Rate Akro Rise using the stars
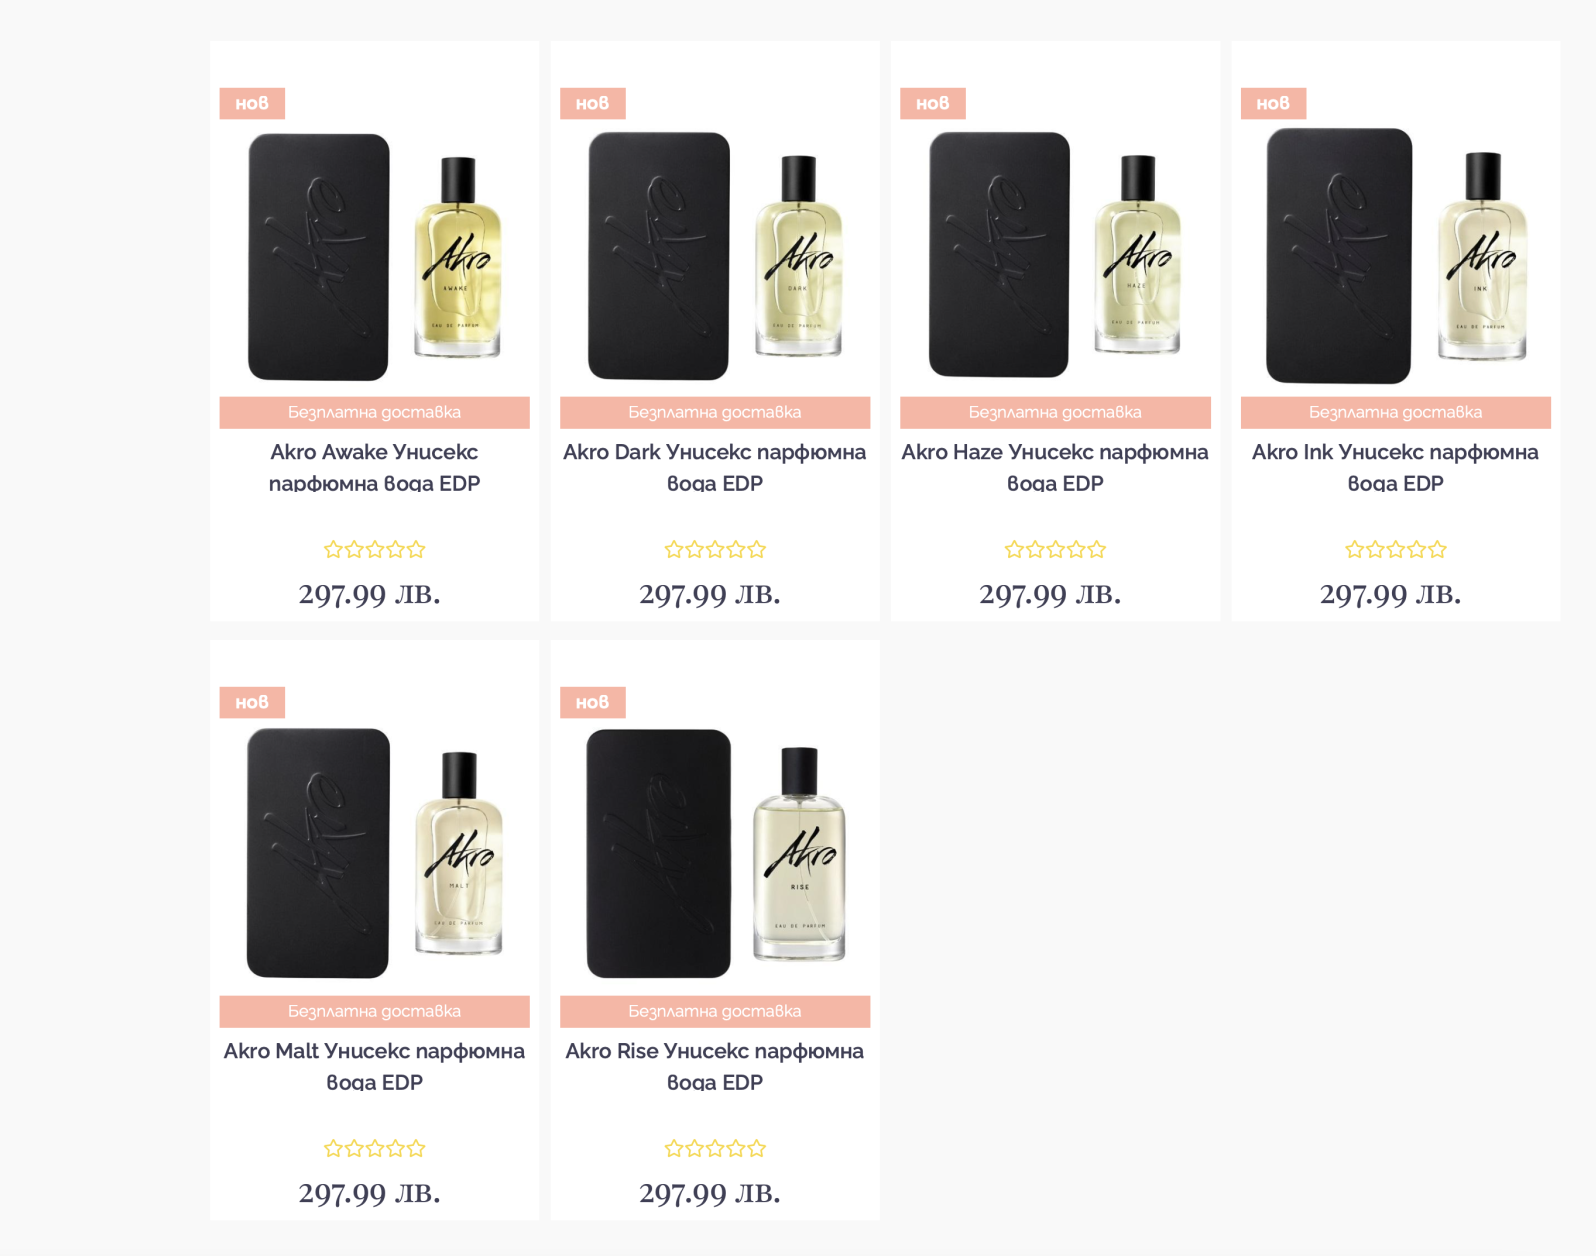Screen dimensions: 1596x1256 [x=714, y=1148]
